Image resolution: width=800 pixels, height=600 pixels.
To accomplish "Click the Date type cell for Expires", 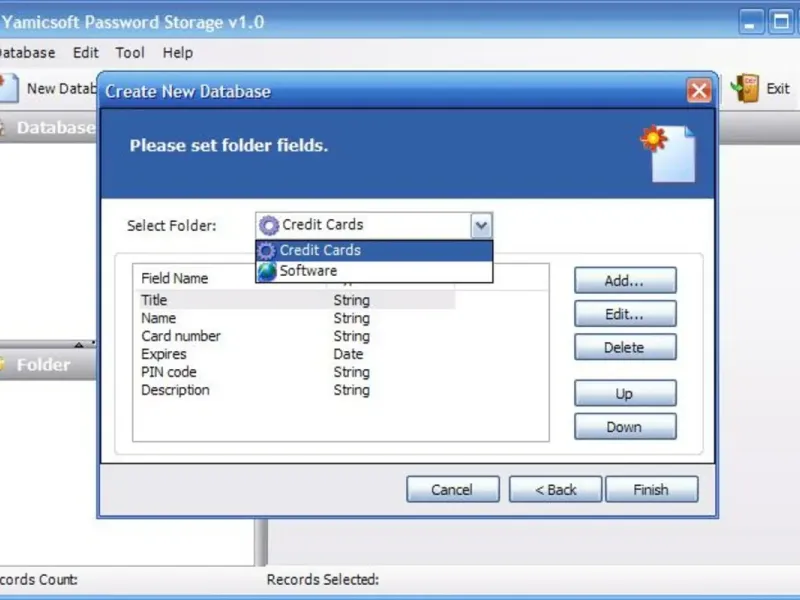I will tap(348, 354).
